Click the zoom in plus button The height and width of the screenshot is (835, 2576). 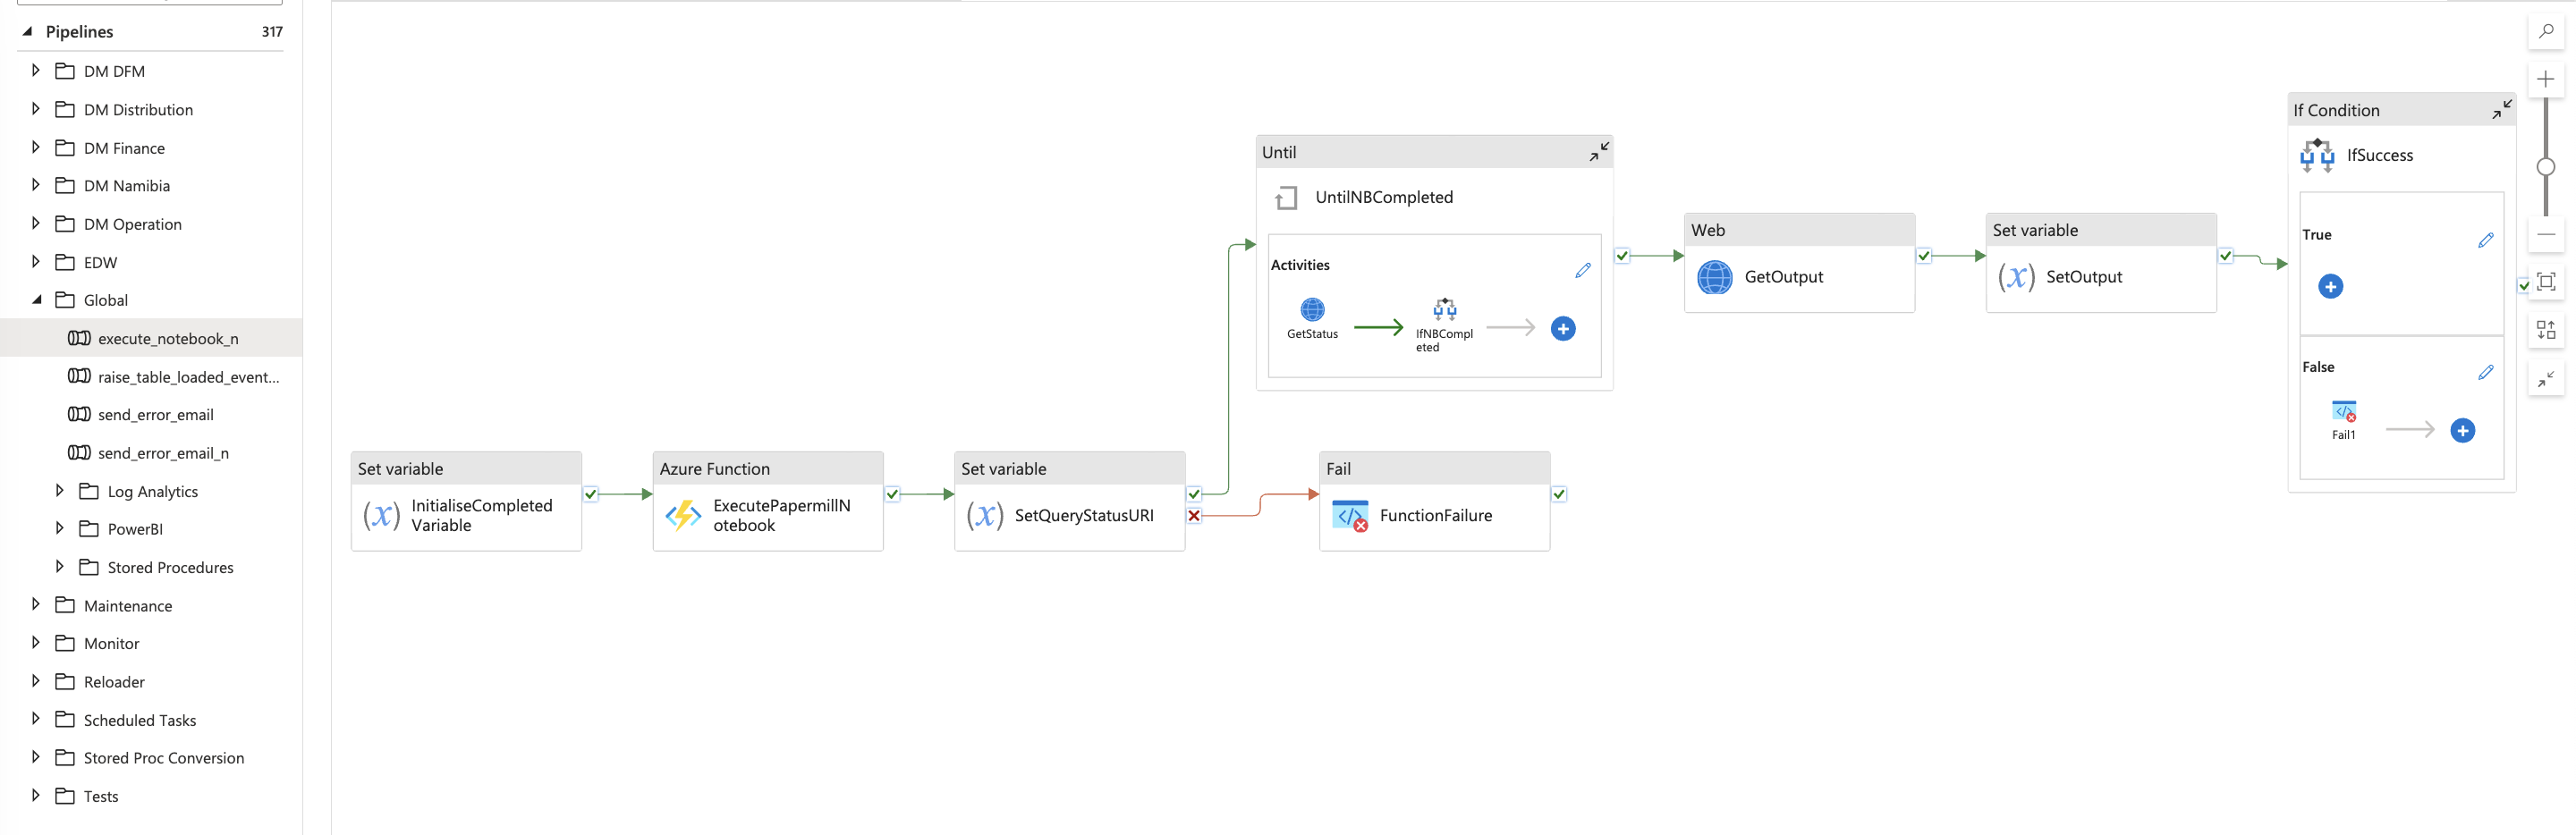click(2546, 79)
